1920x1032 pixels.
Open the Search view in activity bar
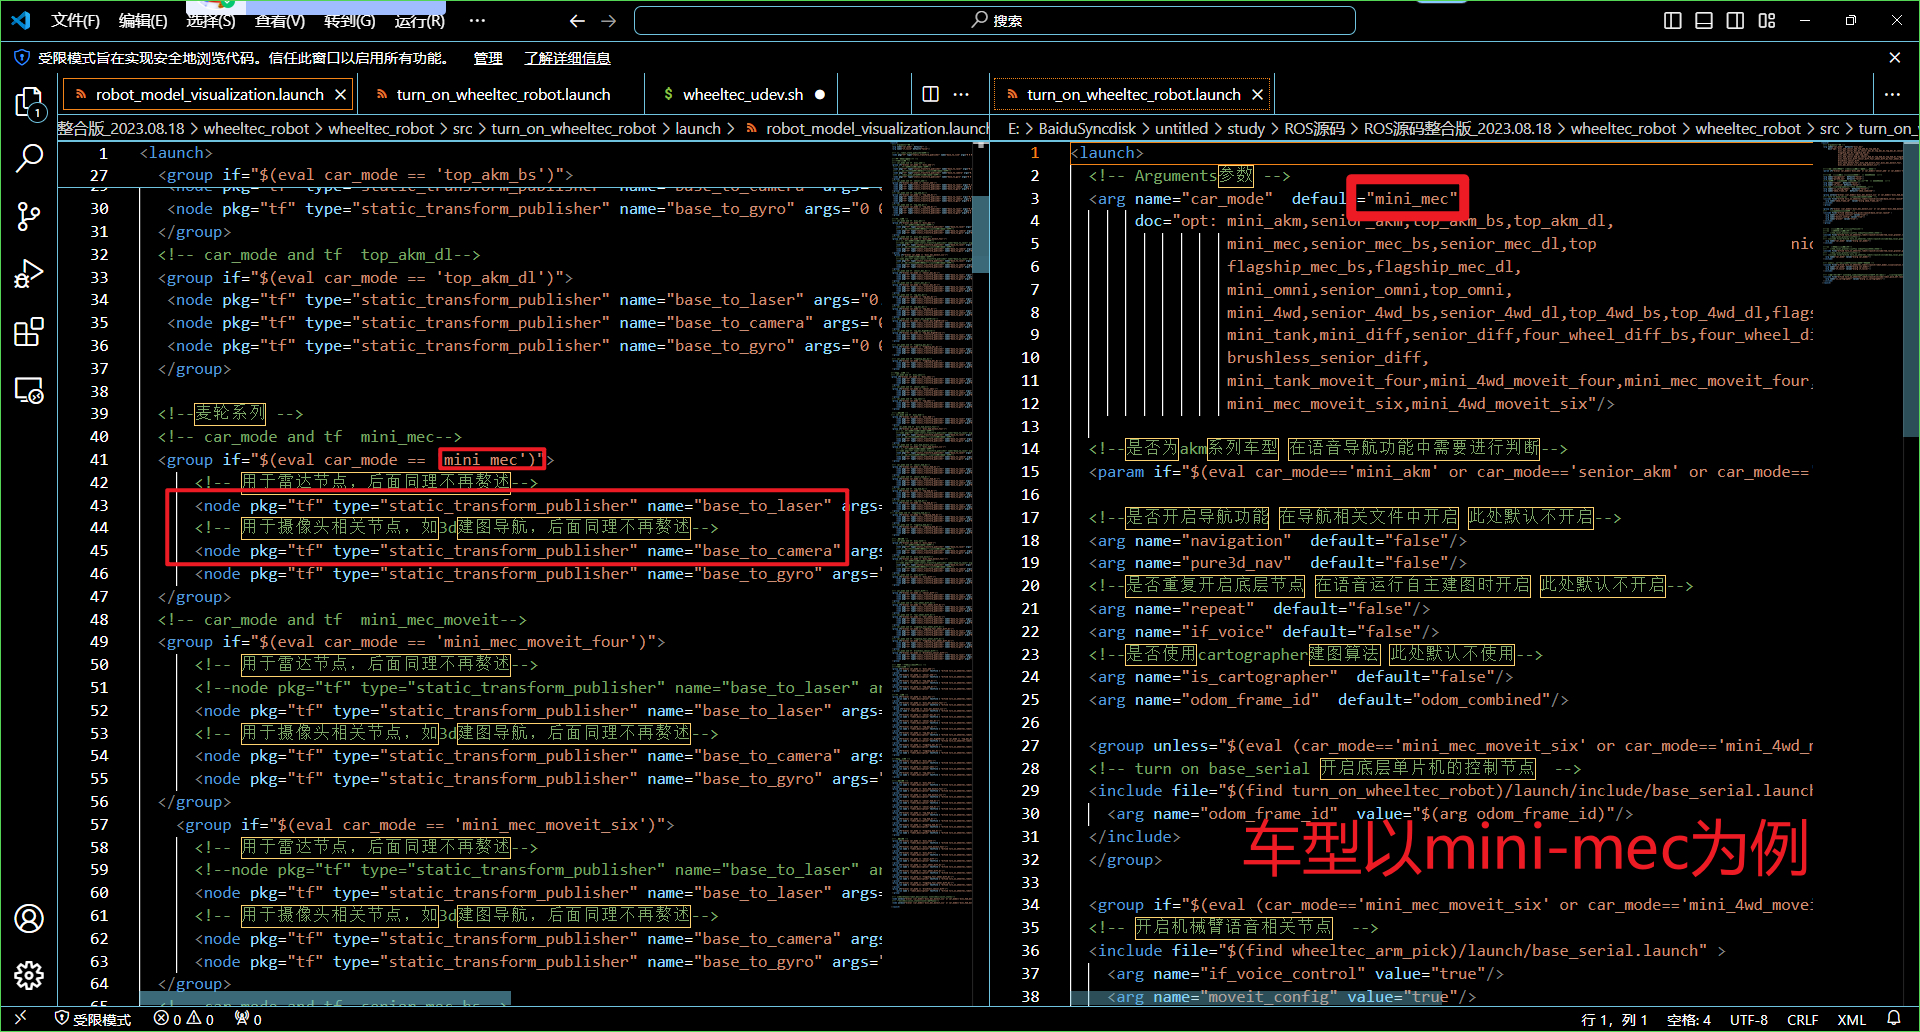coord(29,158)
